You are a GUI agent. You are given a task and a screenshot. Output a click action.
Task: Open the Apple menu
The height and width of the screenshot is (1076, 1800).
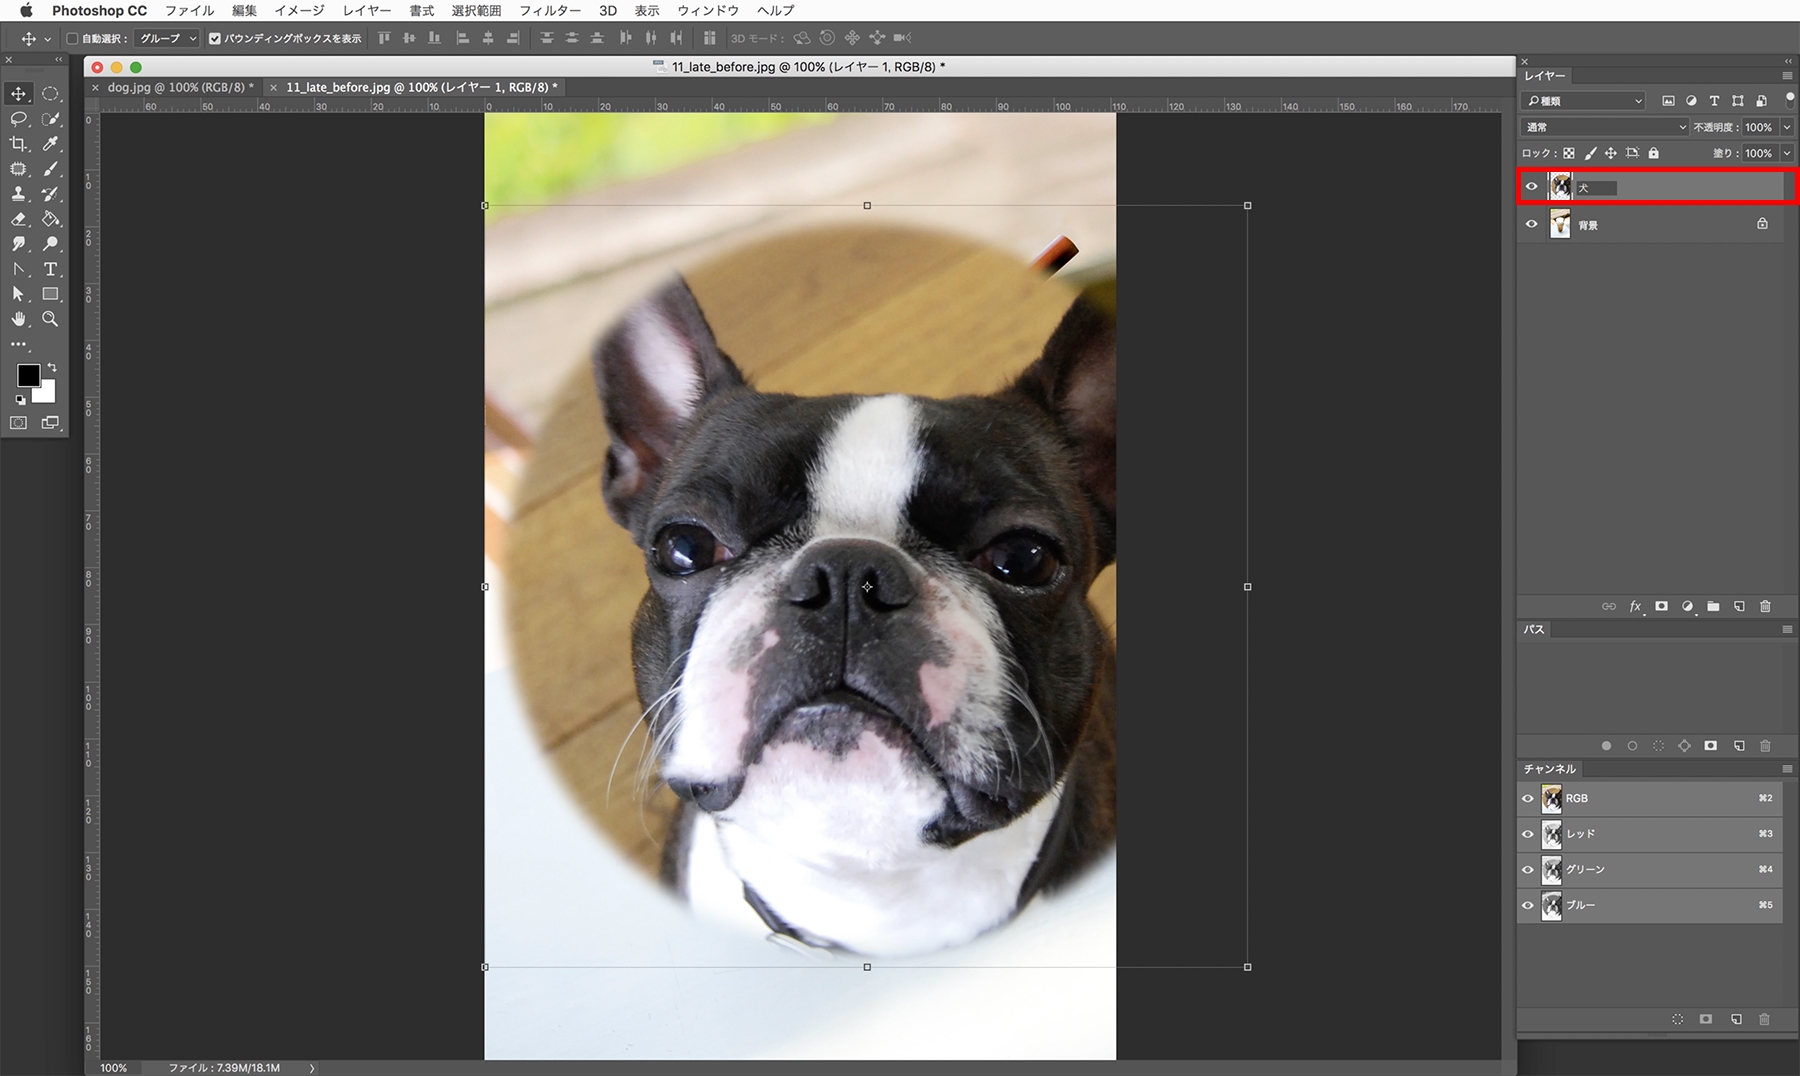point(26,11)
